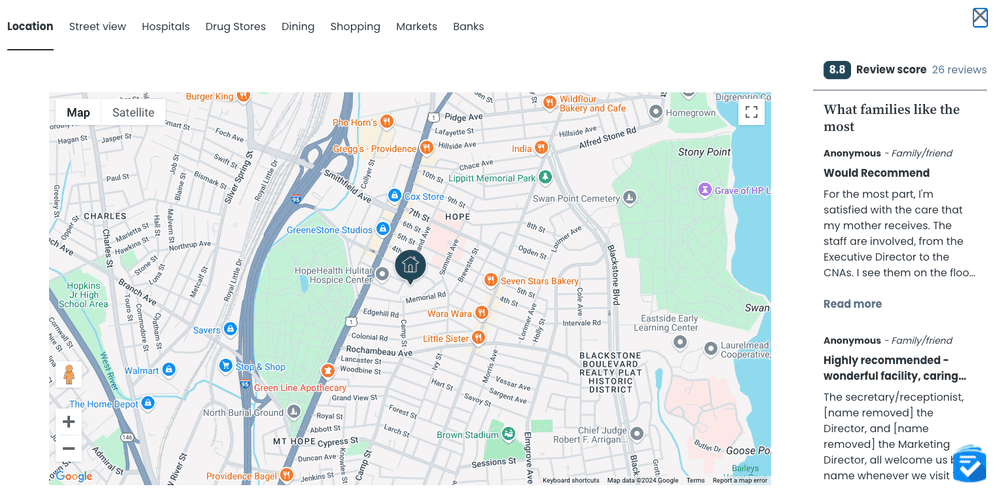Switch to default Map view
Screen dimensions: 999x495
tap(78, 113)
